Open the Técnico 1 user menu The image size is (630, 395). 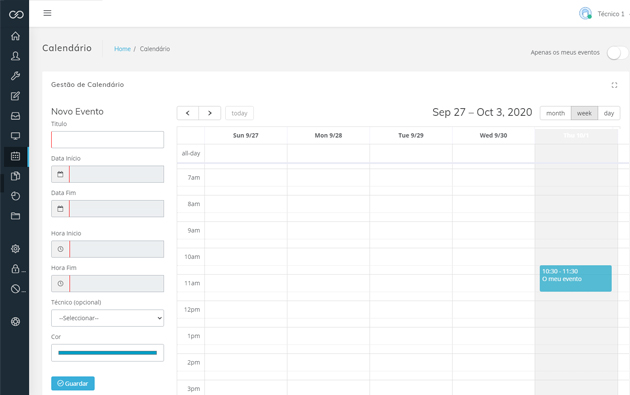coord(612,14)
